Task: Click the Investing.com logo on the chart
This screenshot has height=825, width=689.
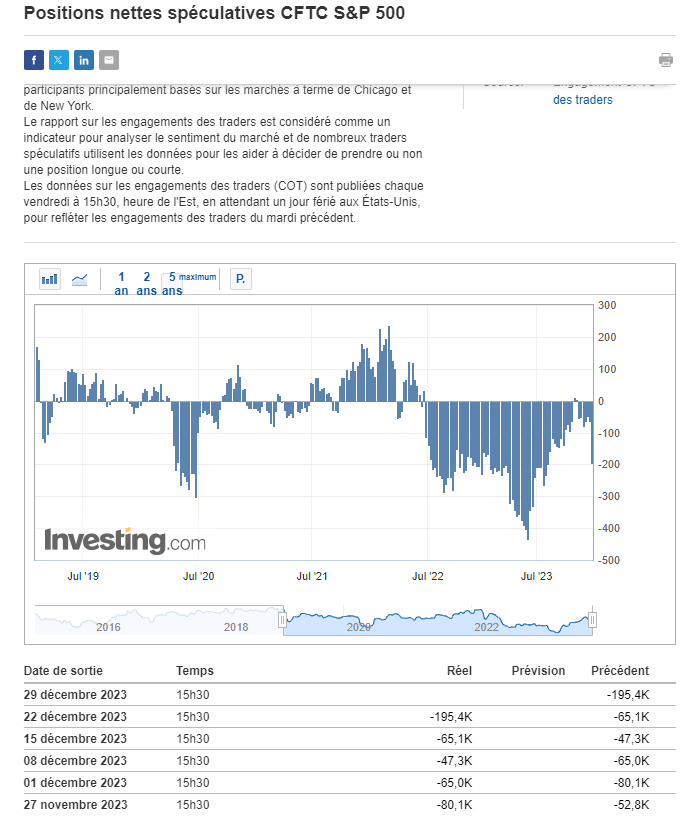Action: coord(125,541)
